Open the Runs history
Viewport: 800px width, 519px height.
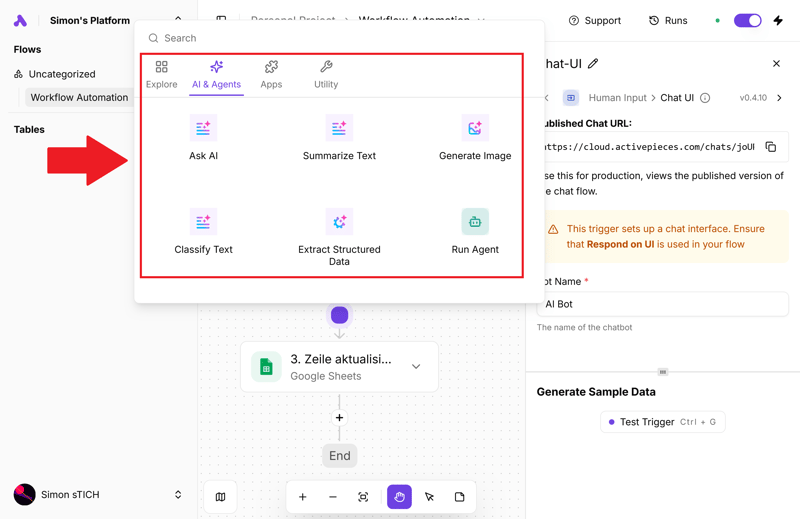pyautogui.click(x=667, y=20)
